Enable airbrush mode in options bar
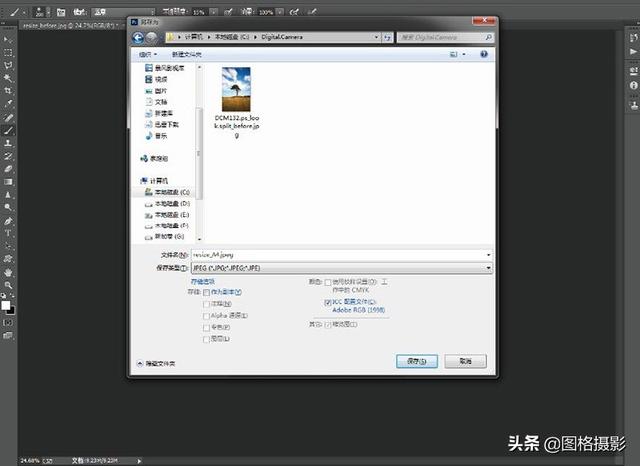 294,12
